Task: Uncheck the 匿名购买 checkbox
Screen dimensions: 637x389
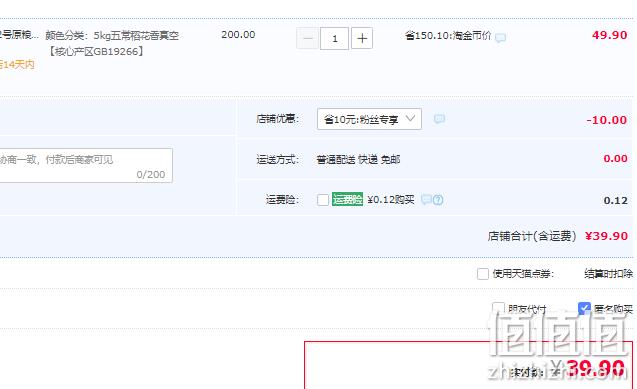Action: click(x=584, y=308)
